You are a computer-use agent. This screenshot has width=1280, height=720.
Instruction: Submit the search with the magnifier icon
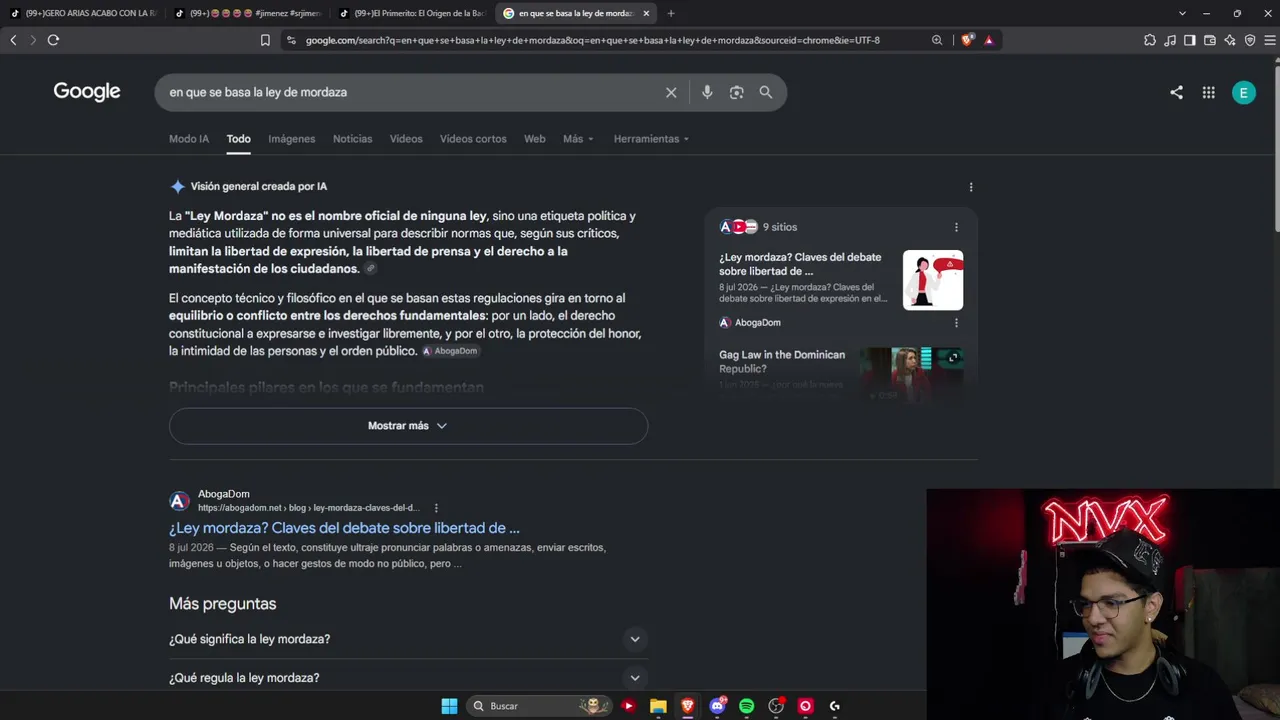(766, 92)
